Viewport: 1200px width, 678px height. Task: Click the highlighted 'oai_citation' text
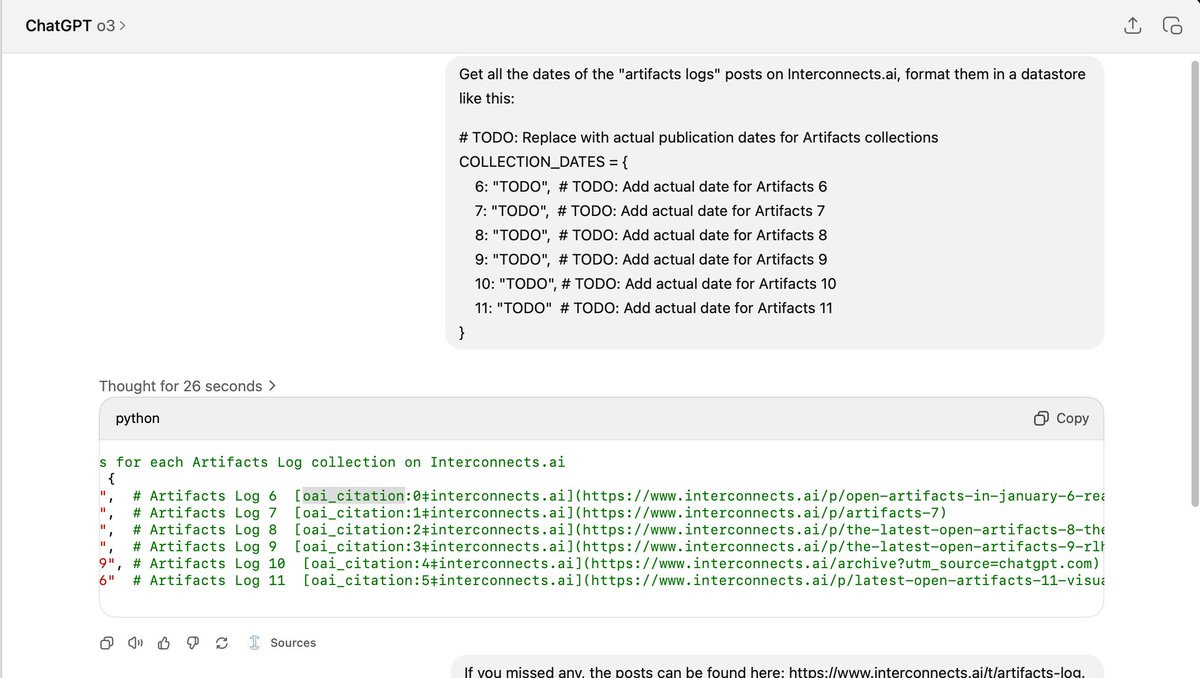point(354,496)
